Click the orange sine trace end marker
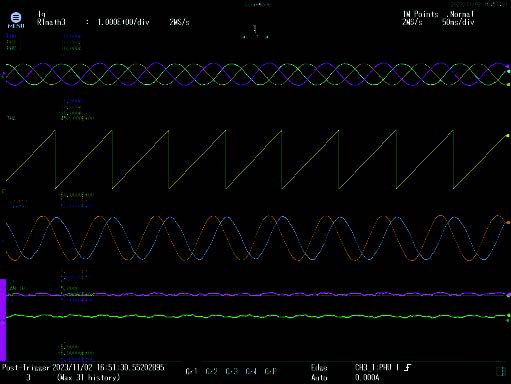Viewport: 511px width, 384px height. [508, 222]
